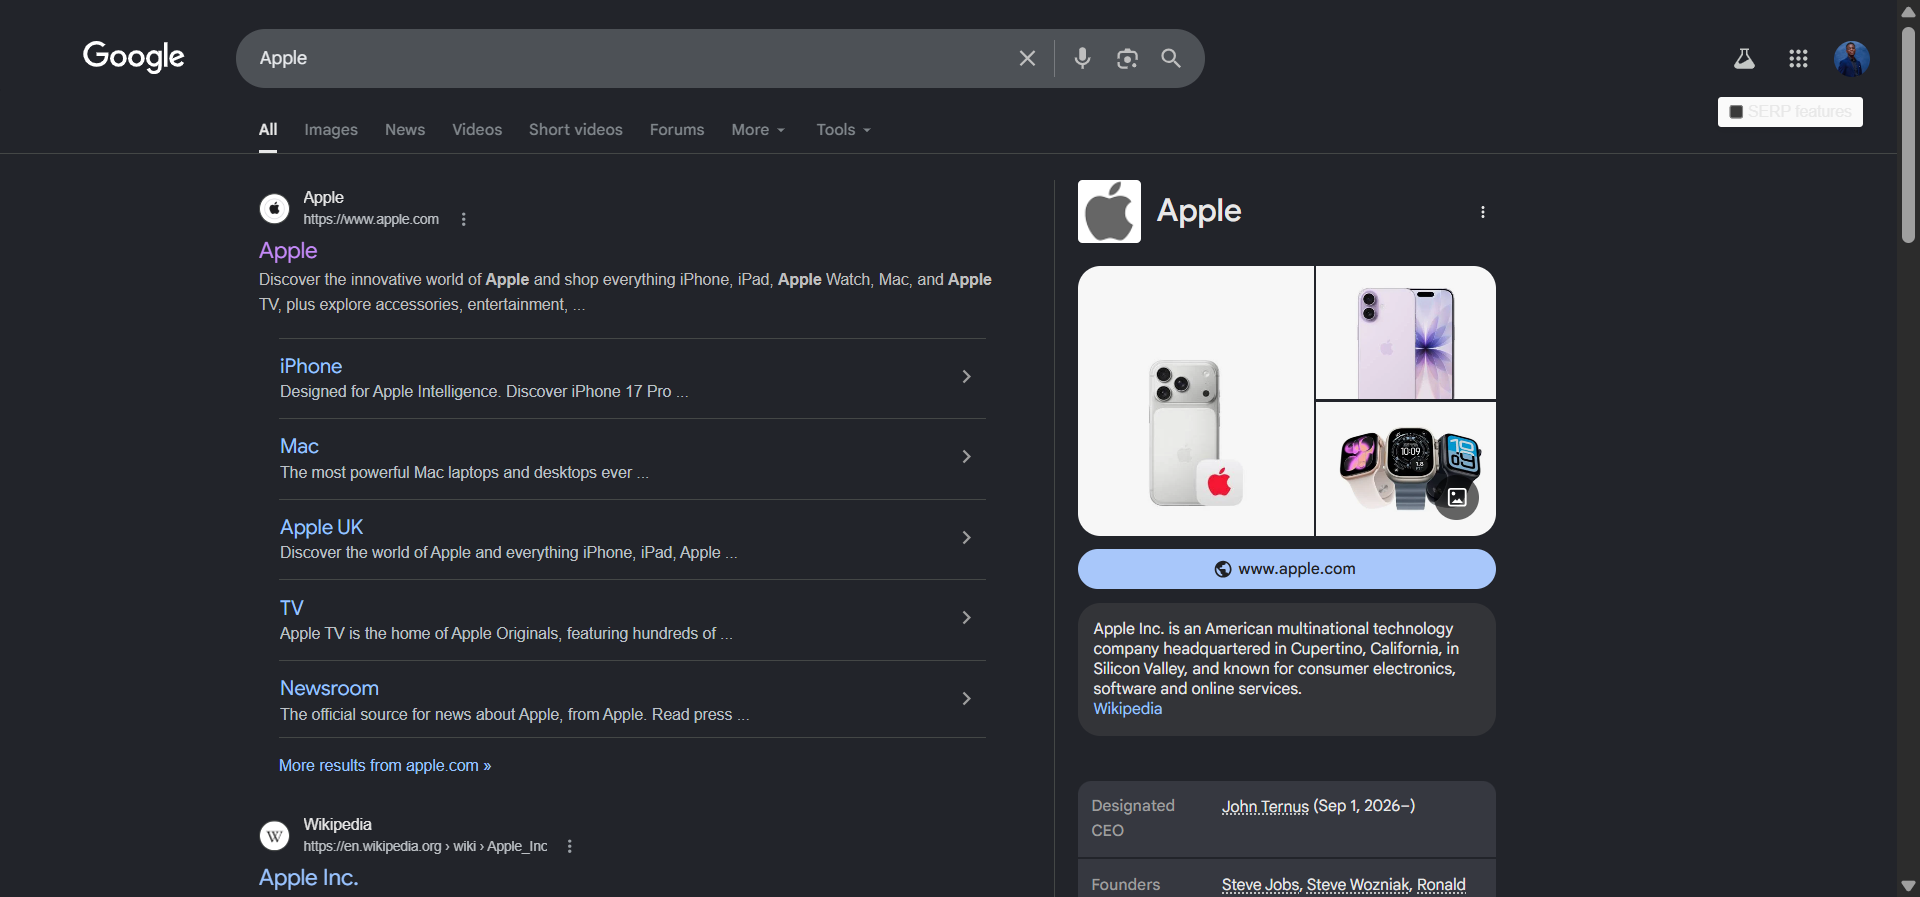The height and width of the screenshot is (897, 1920).
Task: Open the large white iPhone product image
Action: click(1196, 401)
